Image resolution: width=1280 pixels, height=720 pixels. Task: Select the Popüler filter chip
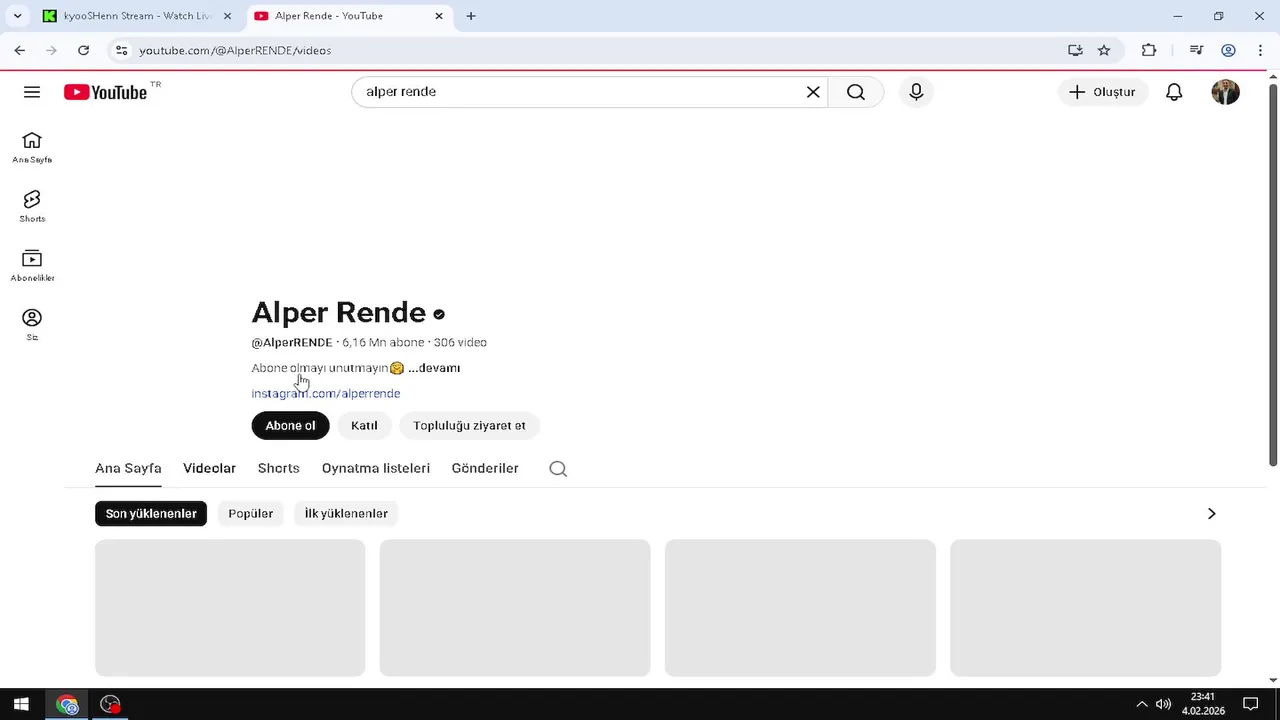251,513
